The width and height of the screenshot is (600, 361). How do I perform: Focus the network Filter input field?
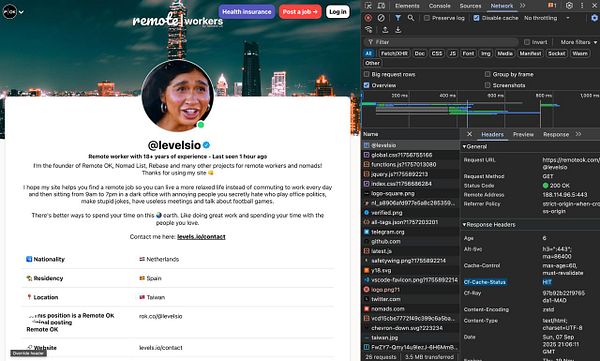(x=442, y=42)
